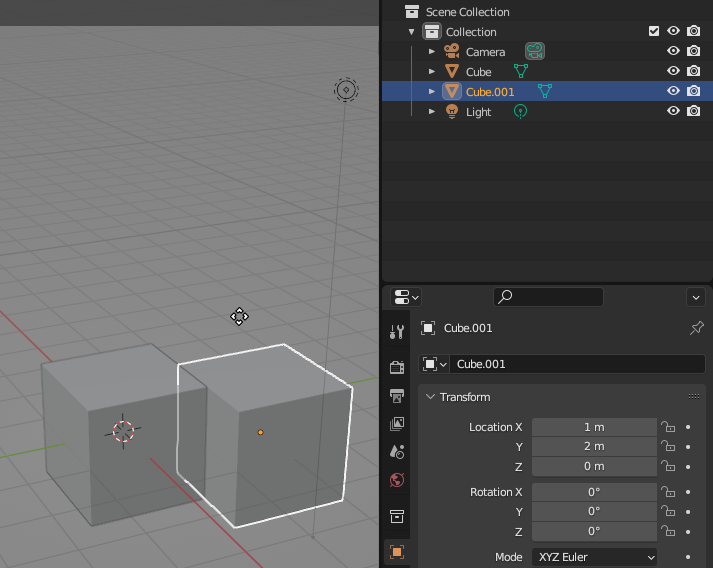Open the World properties tab
This screenshot has width=713, height=568.
pos(397,480)
